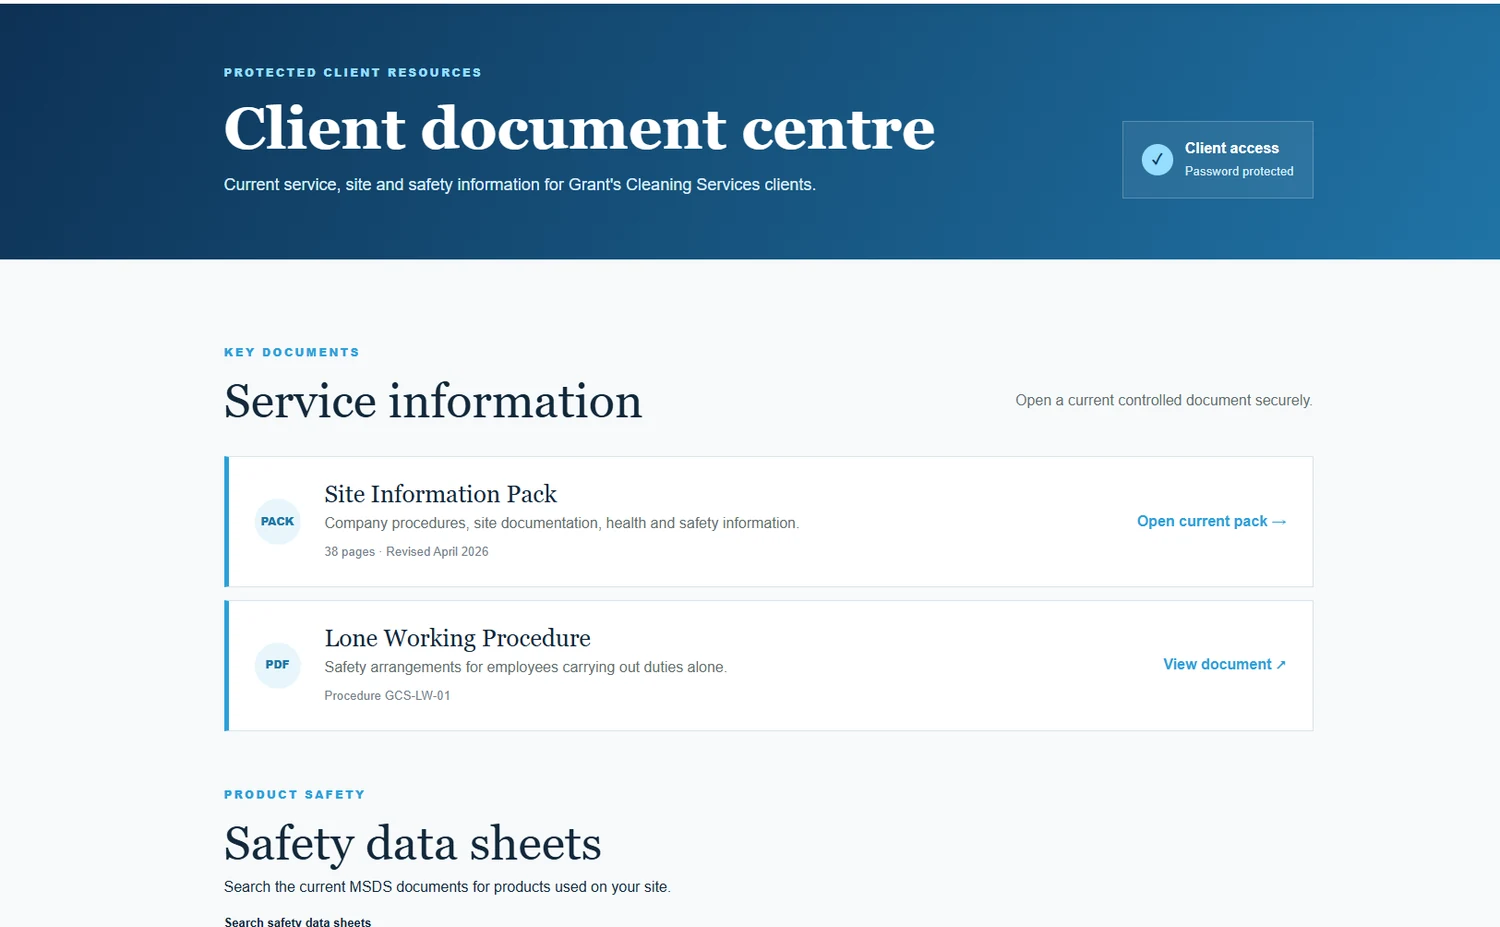This screenshot has height=927, width=1500.
Task: Click the Safety data sheets heading
Action: (412, 843)
